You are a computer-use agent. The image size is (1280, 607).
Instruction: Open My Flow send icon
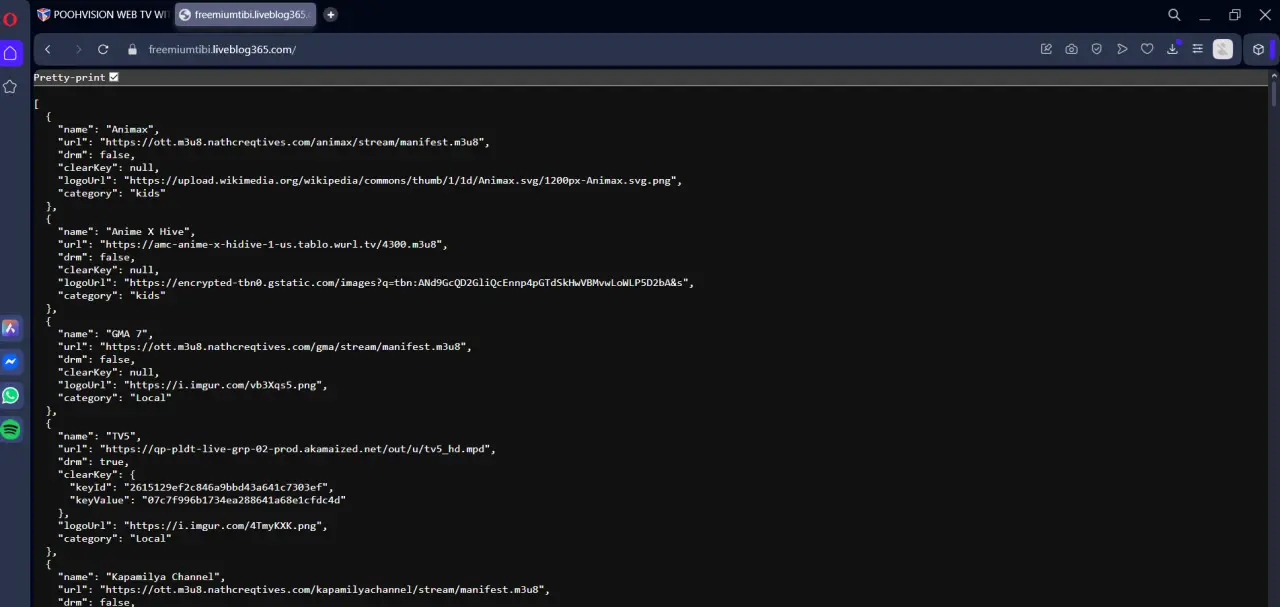[1122, 49]
